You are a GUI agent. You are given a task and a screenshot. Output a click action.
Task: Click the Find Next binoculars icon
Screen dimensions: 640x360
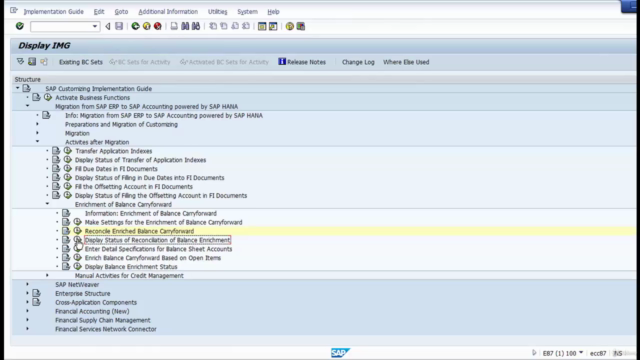point(196,26)
